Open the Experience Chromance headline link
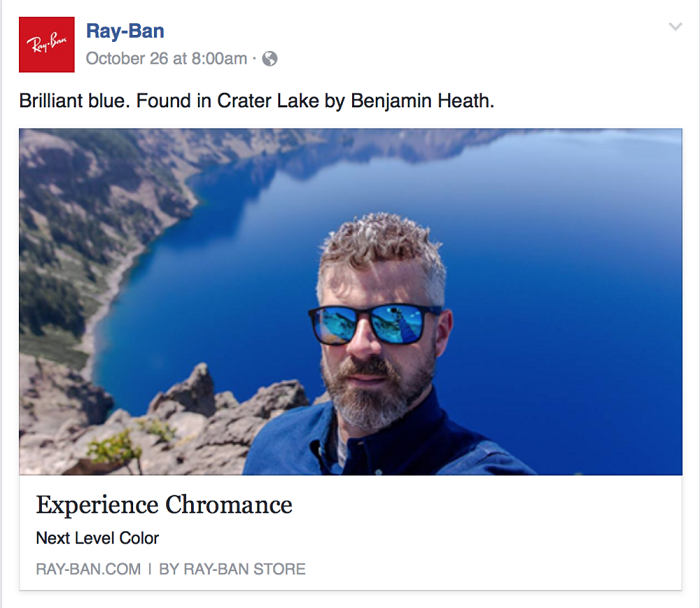Screen dimensions: 700x608 point(164,505)
